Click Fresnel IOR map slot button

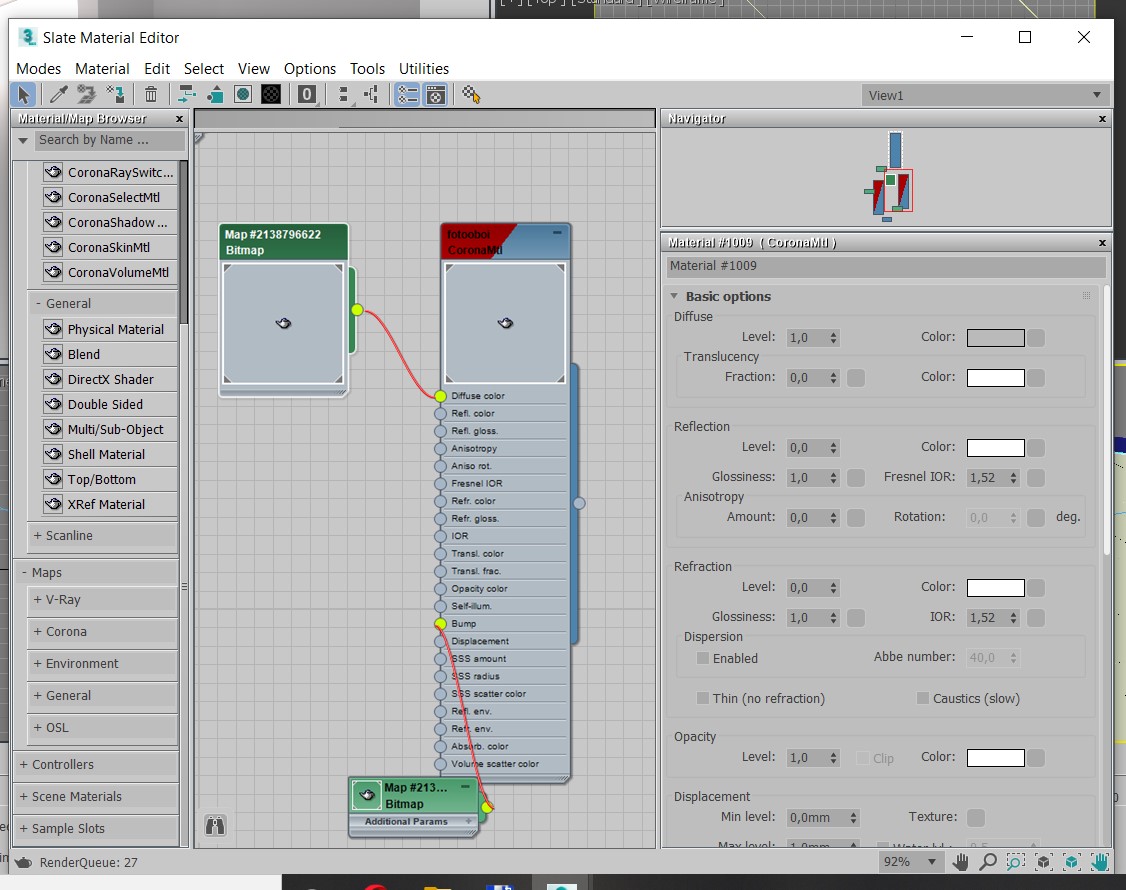click(x=1036, y=478)
